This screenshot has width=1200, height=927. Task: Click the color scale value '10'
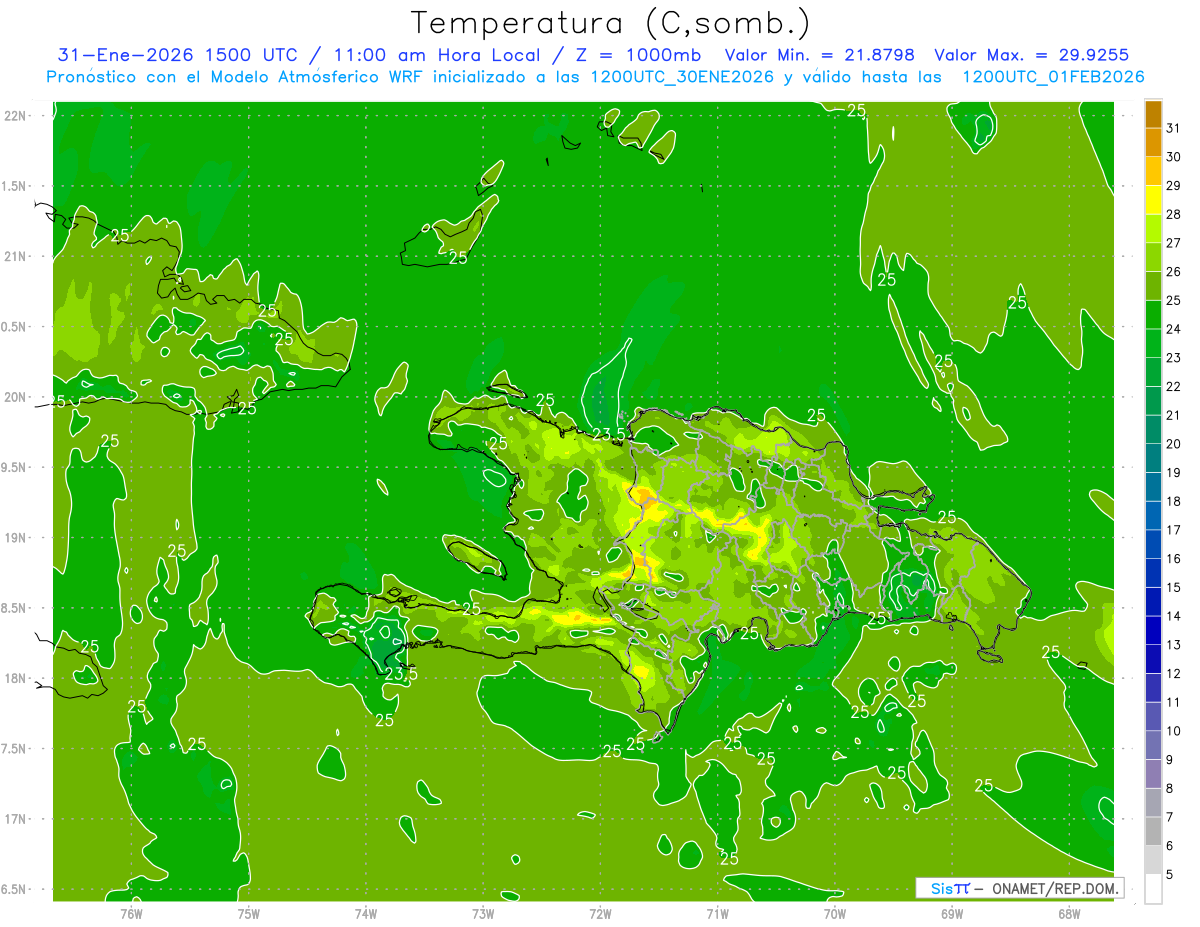[1174, 731]
